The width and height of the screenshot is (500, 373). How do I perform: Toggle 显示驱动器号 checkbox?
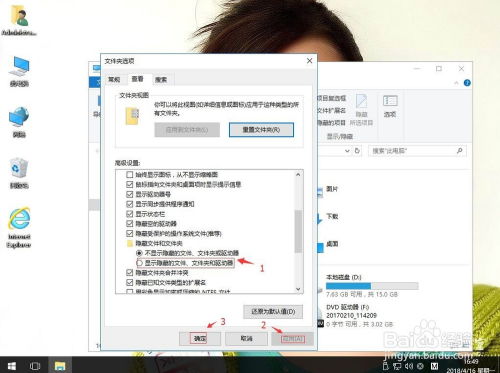point(130,194)
